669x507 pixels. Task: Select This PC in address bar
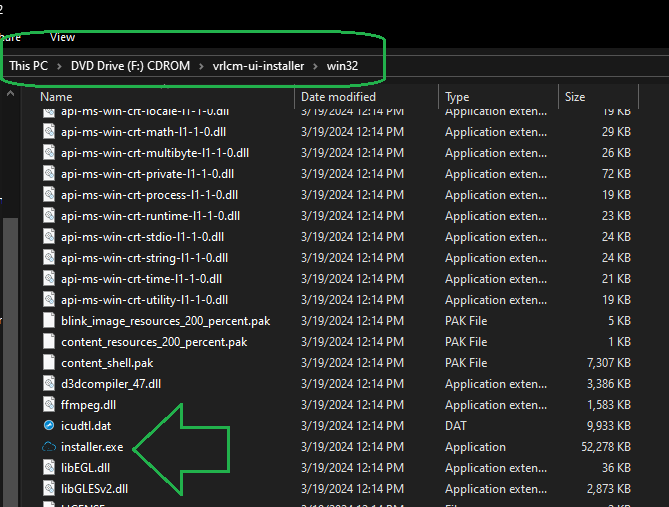pyautogui.click(x=29, y=66)
